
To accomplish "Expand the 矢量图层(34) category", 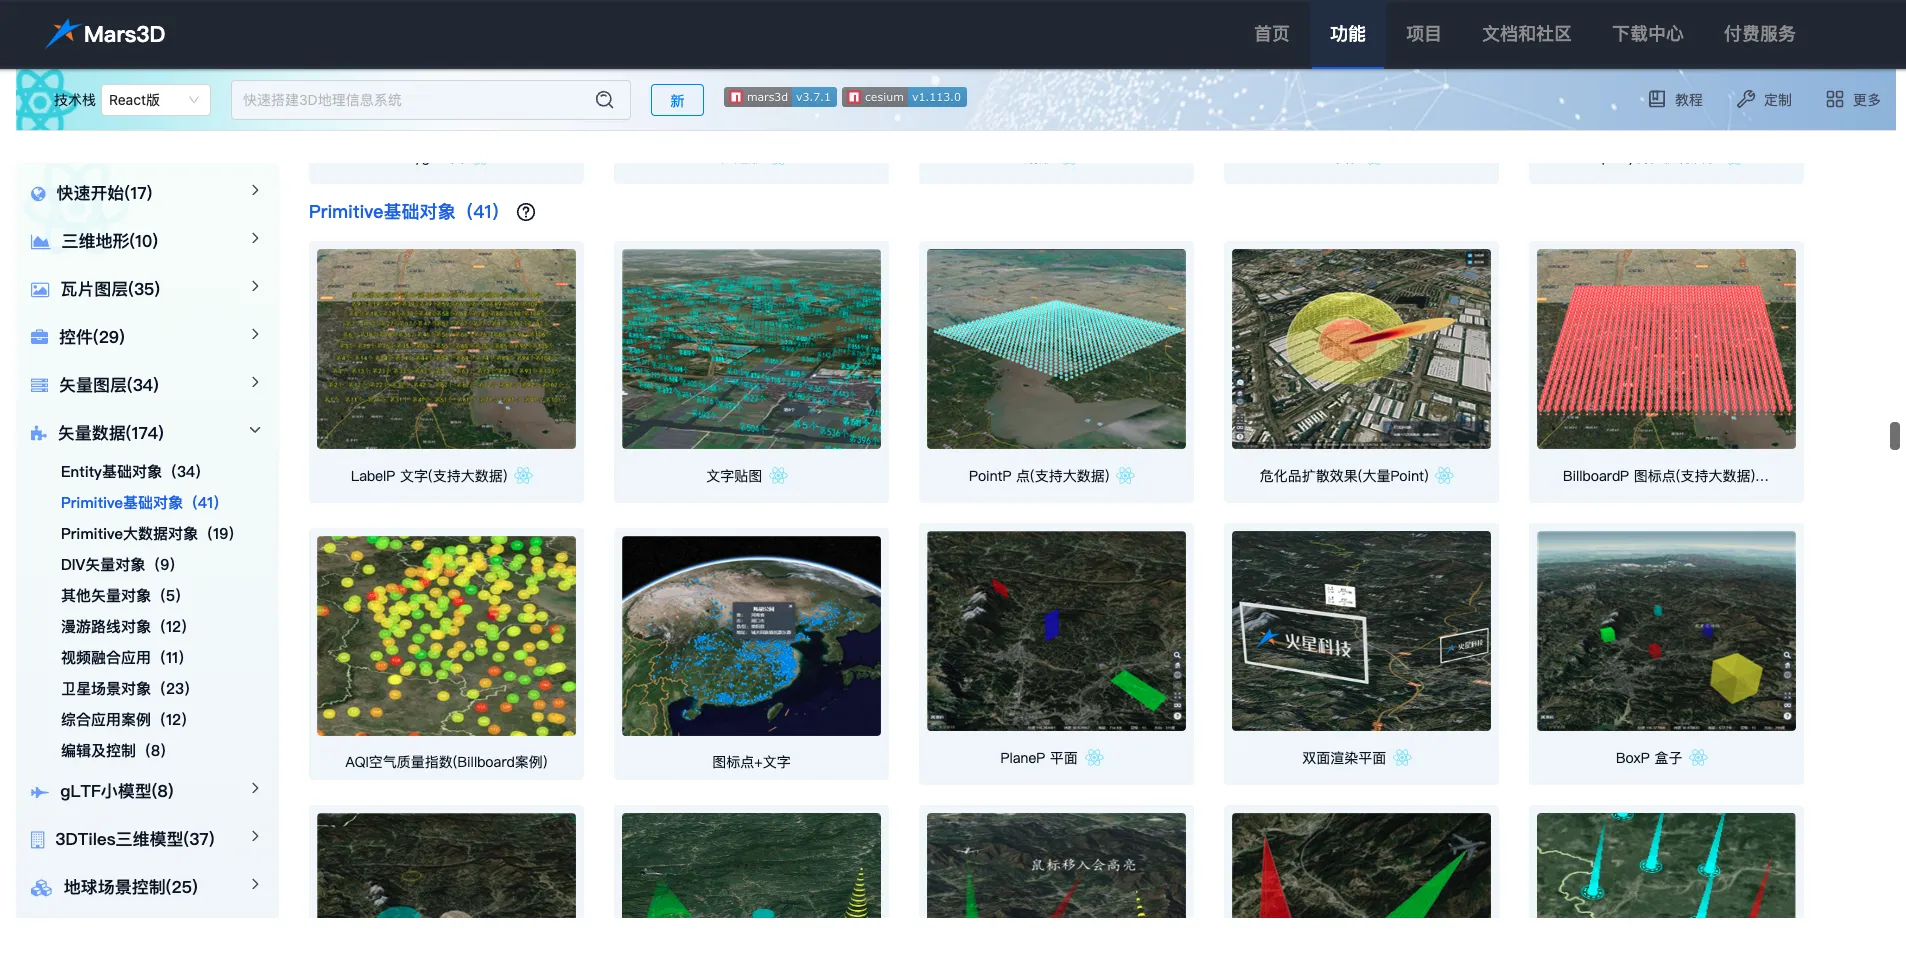I will [x=255, y=382].
